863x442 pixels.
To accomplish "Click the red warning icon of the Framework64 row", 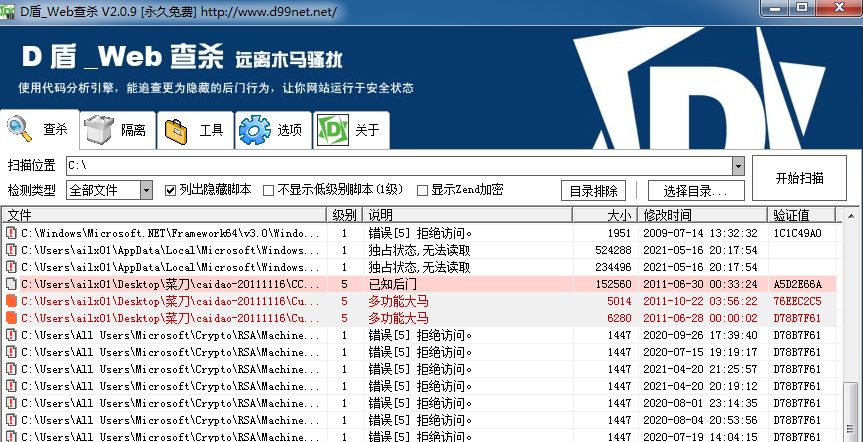I will coord(11,233).
